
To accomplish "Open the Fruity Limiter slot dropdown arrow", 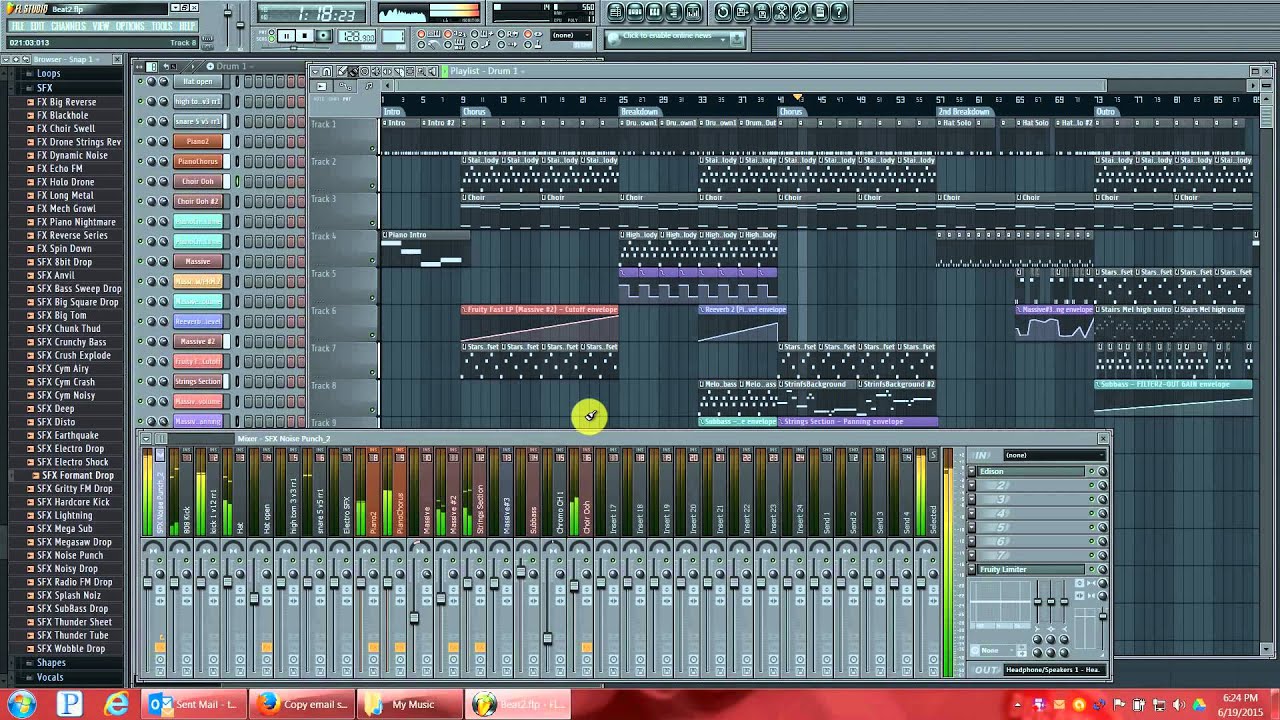I will pos(972,569).
